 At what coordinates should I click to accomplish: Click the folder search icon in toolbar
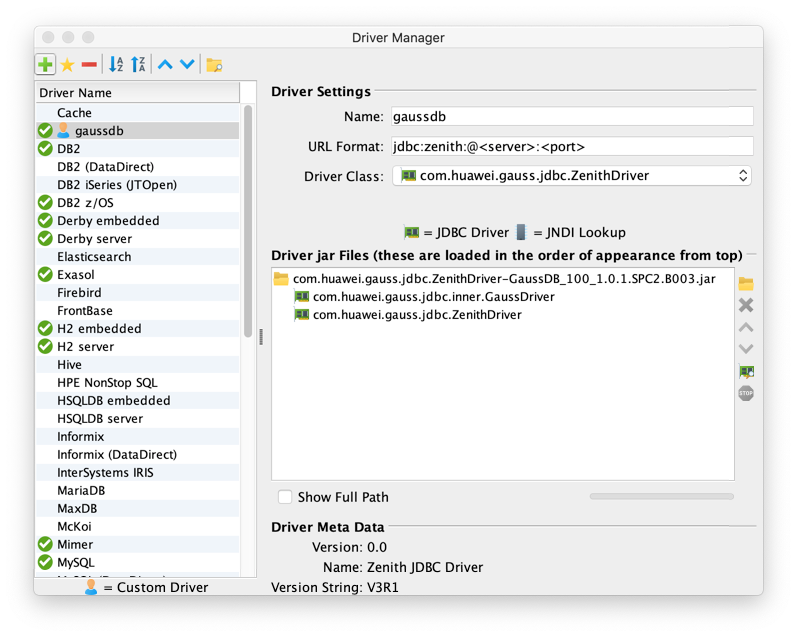point(214,65)
